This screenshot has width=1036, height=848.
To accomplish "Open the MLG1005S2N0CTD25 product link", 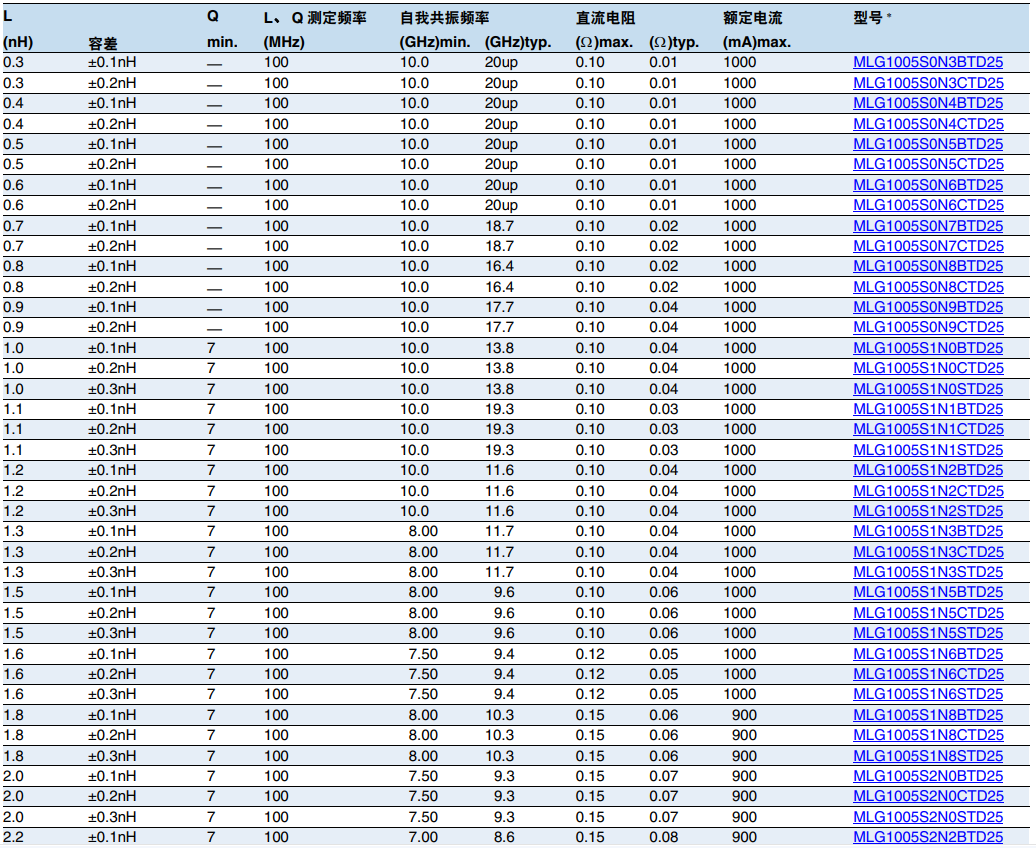I will [928, 796].
